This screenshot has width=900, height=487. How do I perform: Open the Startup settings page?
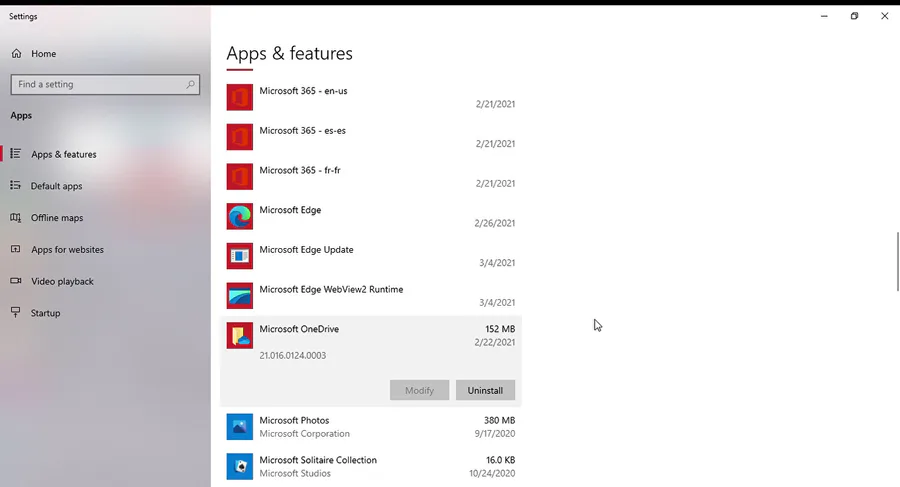[45, 313]
